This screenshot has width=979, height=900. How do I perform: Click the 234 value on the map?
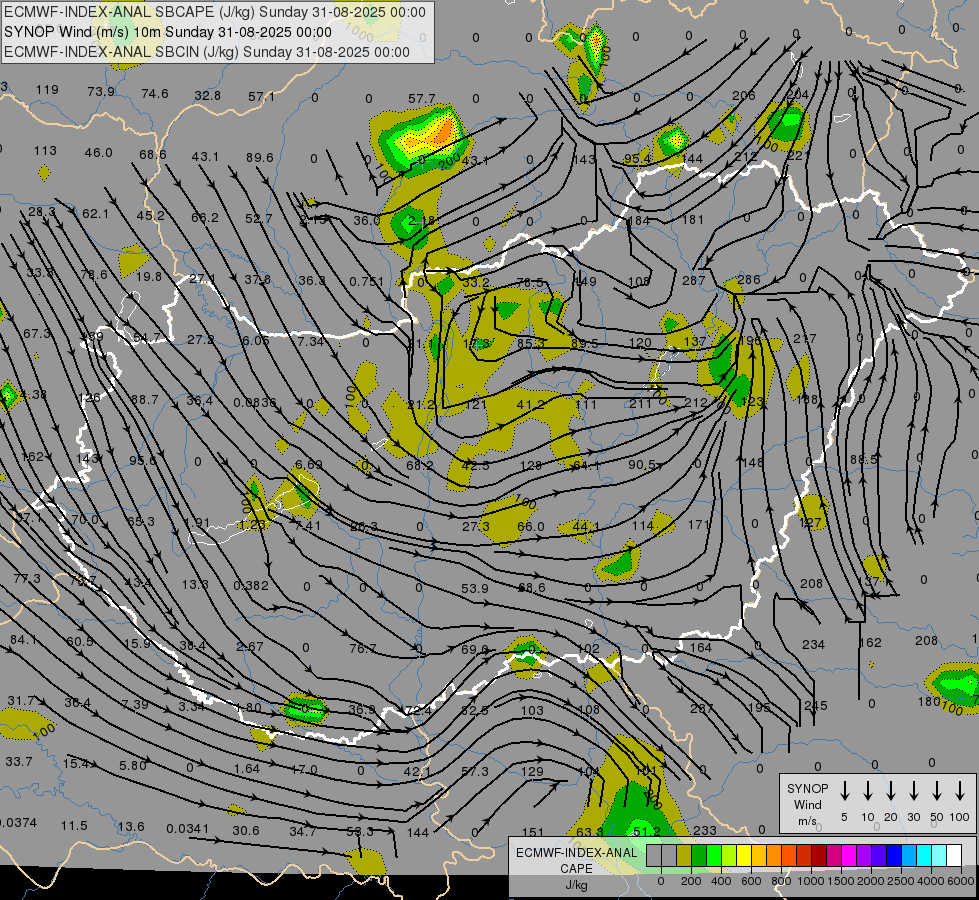click(x=813, y=645)
